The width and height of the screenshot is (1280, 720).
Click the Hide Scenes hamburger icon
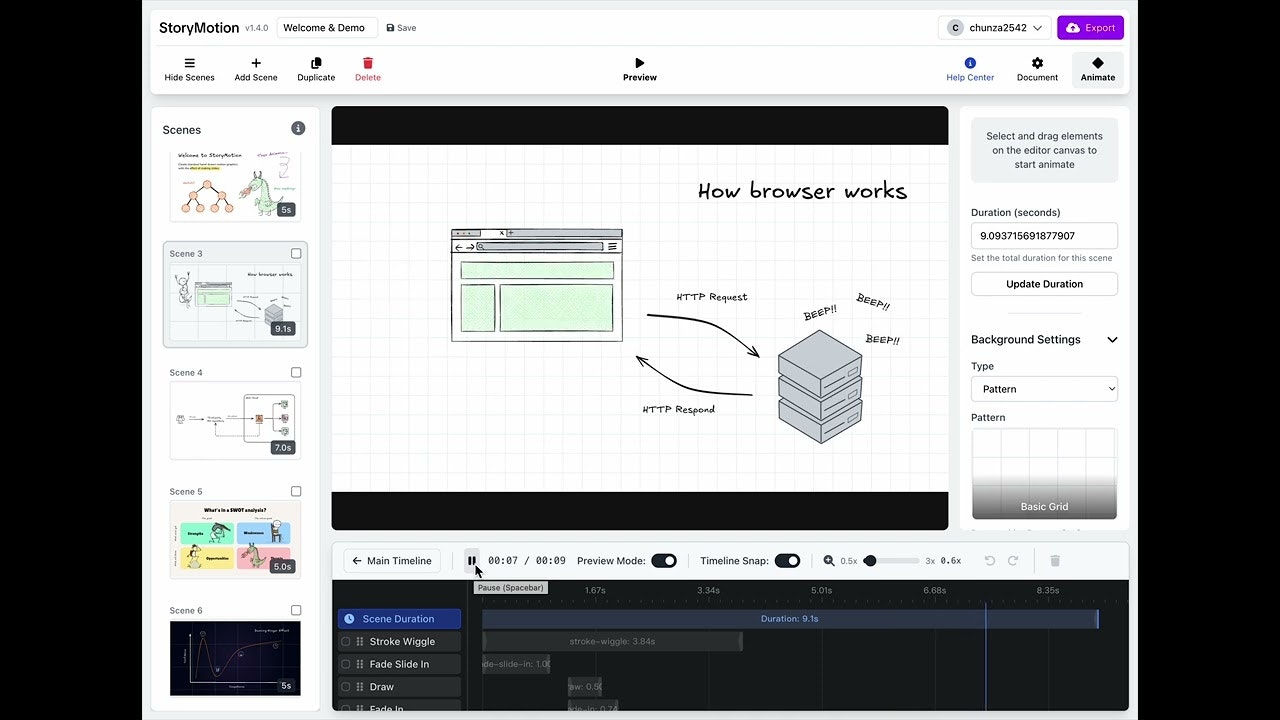[x=189, y=63]
